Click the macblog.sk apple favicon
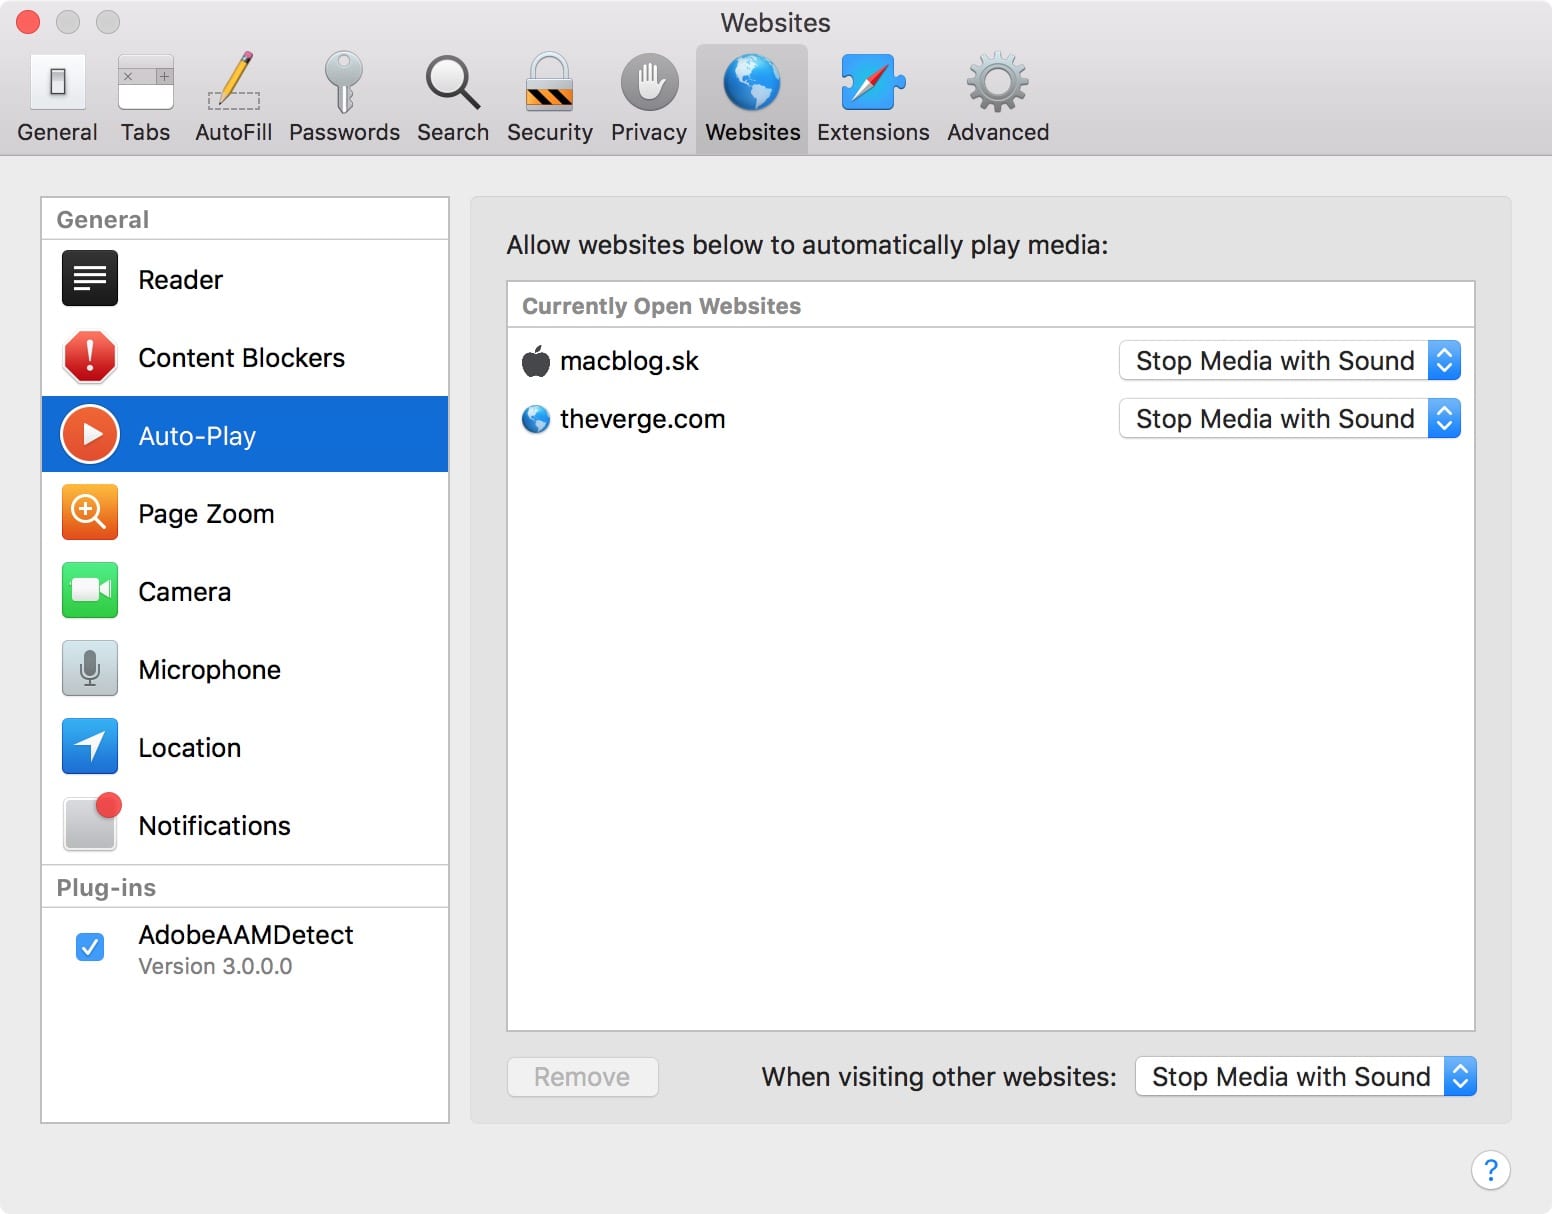The height and width of the screenshot is (1214, 1552). point(536,361)
